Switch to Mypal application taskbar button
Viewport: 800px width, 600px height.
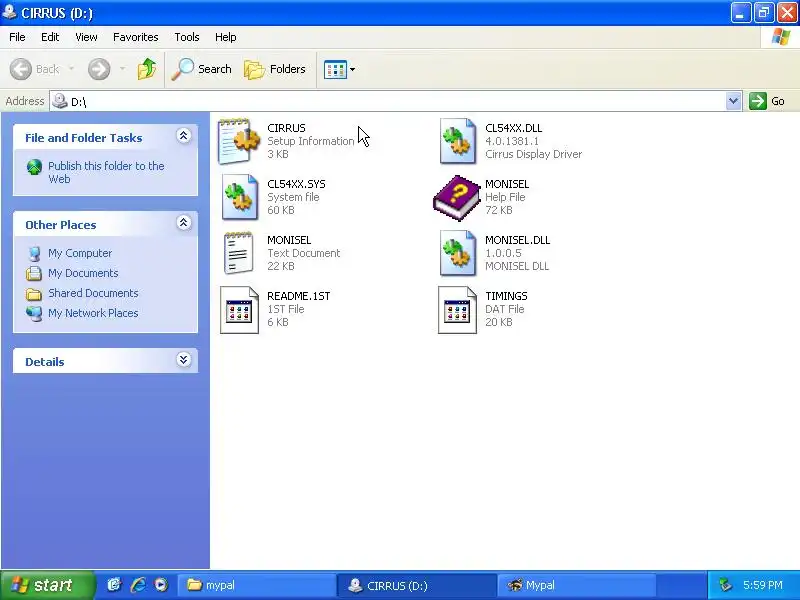click(x=577, y=585)
